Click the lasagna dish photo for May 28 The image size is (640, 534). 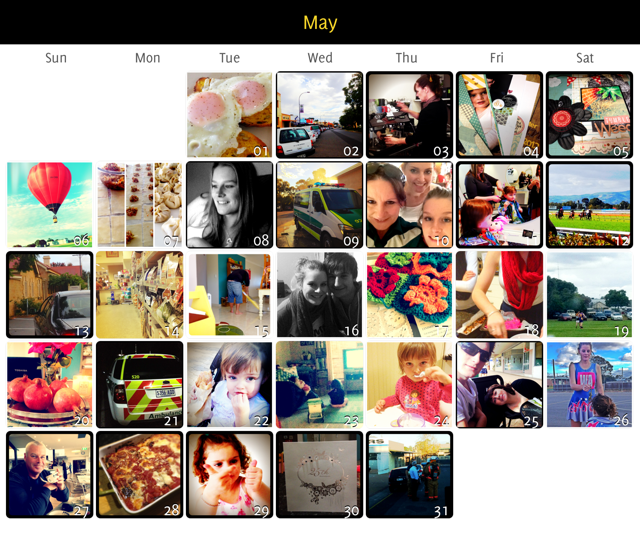point(140,475)
